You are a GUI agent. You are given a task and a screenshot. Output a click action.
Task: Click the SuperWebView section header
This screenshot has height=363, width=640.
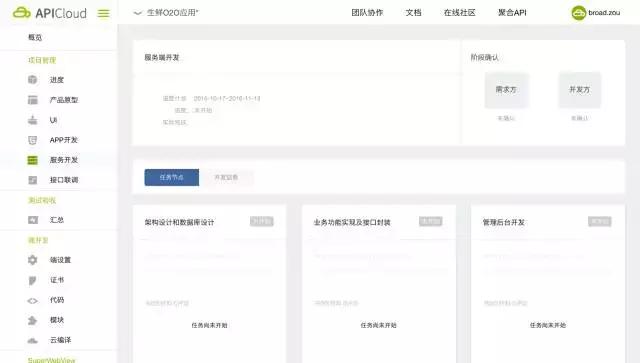[51, 360]
